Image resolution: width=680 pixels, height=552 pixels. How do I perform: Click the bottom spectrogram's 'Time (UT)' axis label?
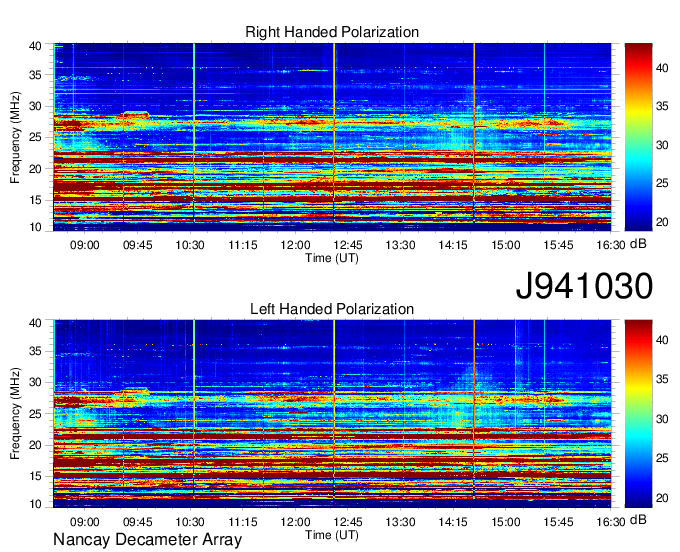(332, 535)
